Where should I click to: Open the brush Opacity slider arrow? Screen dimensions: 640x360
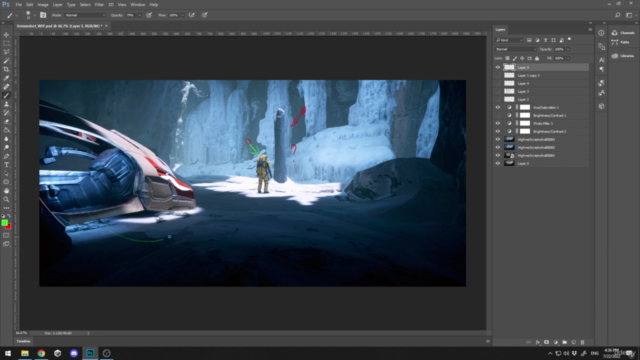pyautogui.click(x=139, y=15)
